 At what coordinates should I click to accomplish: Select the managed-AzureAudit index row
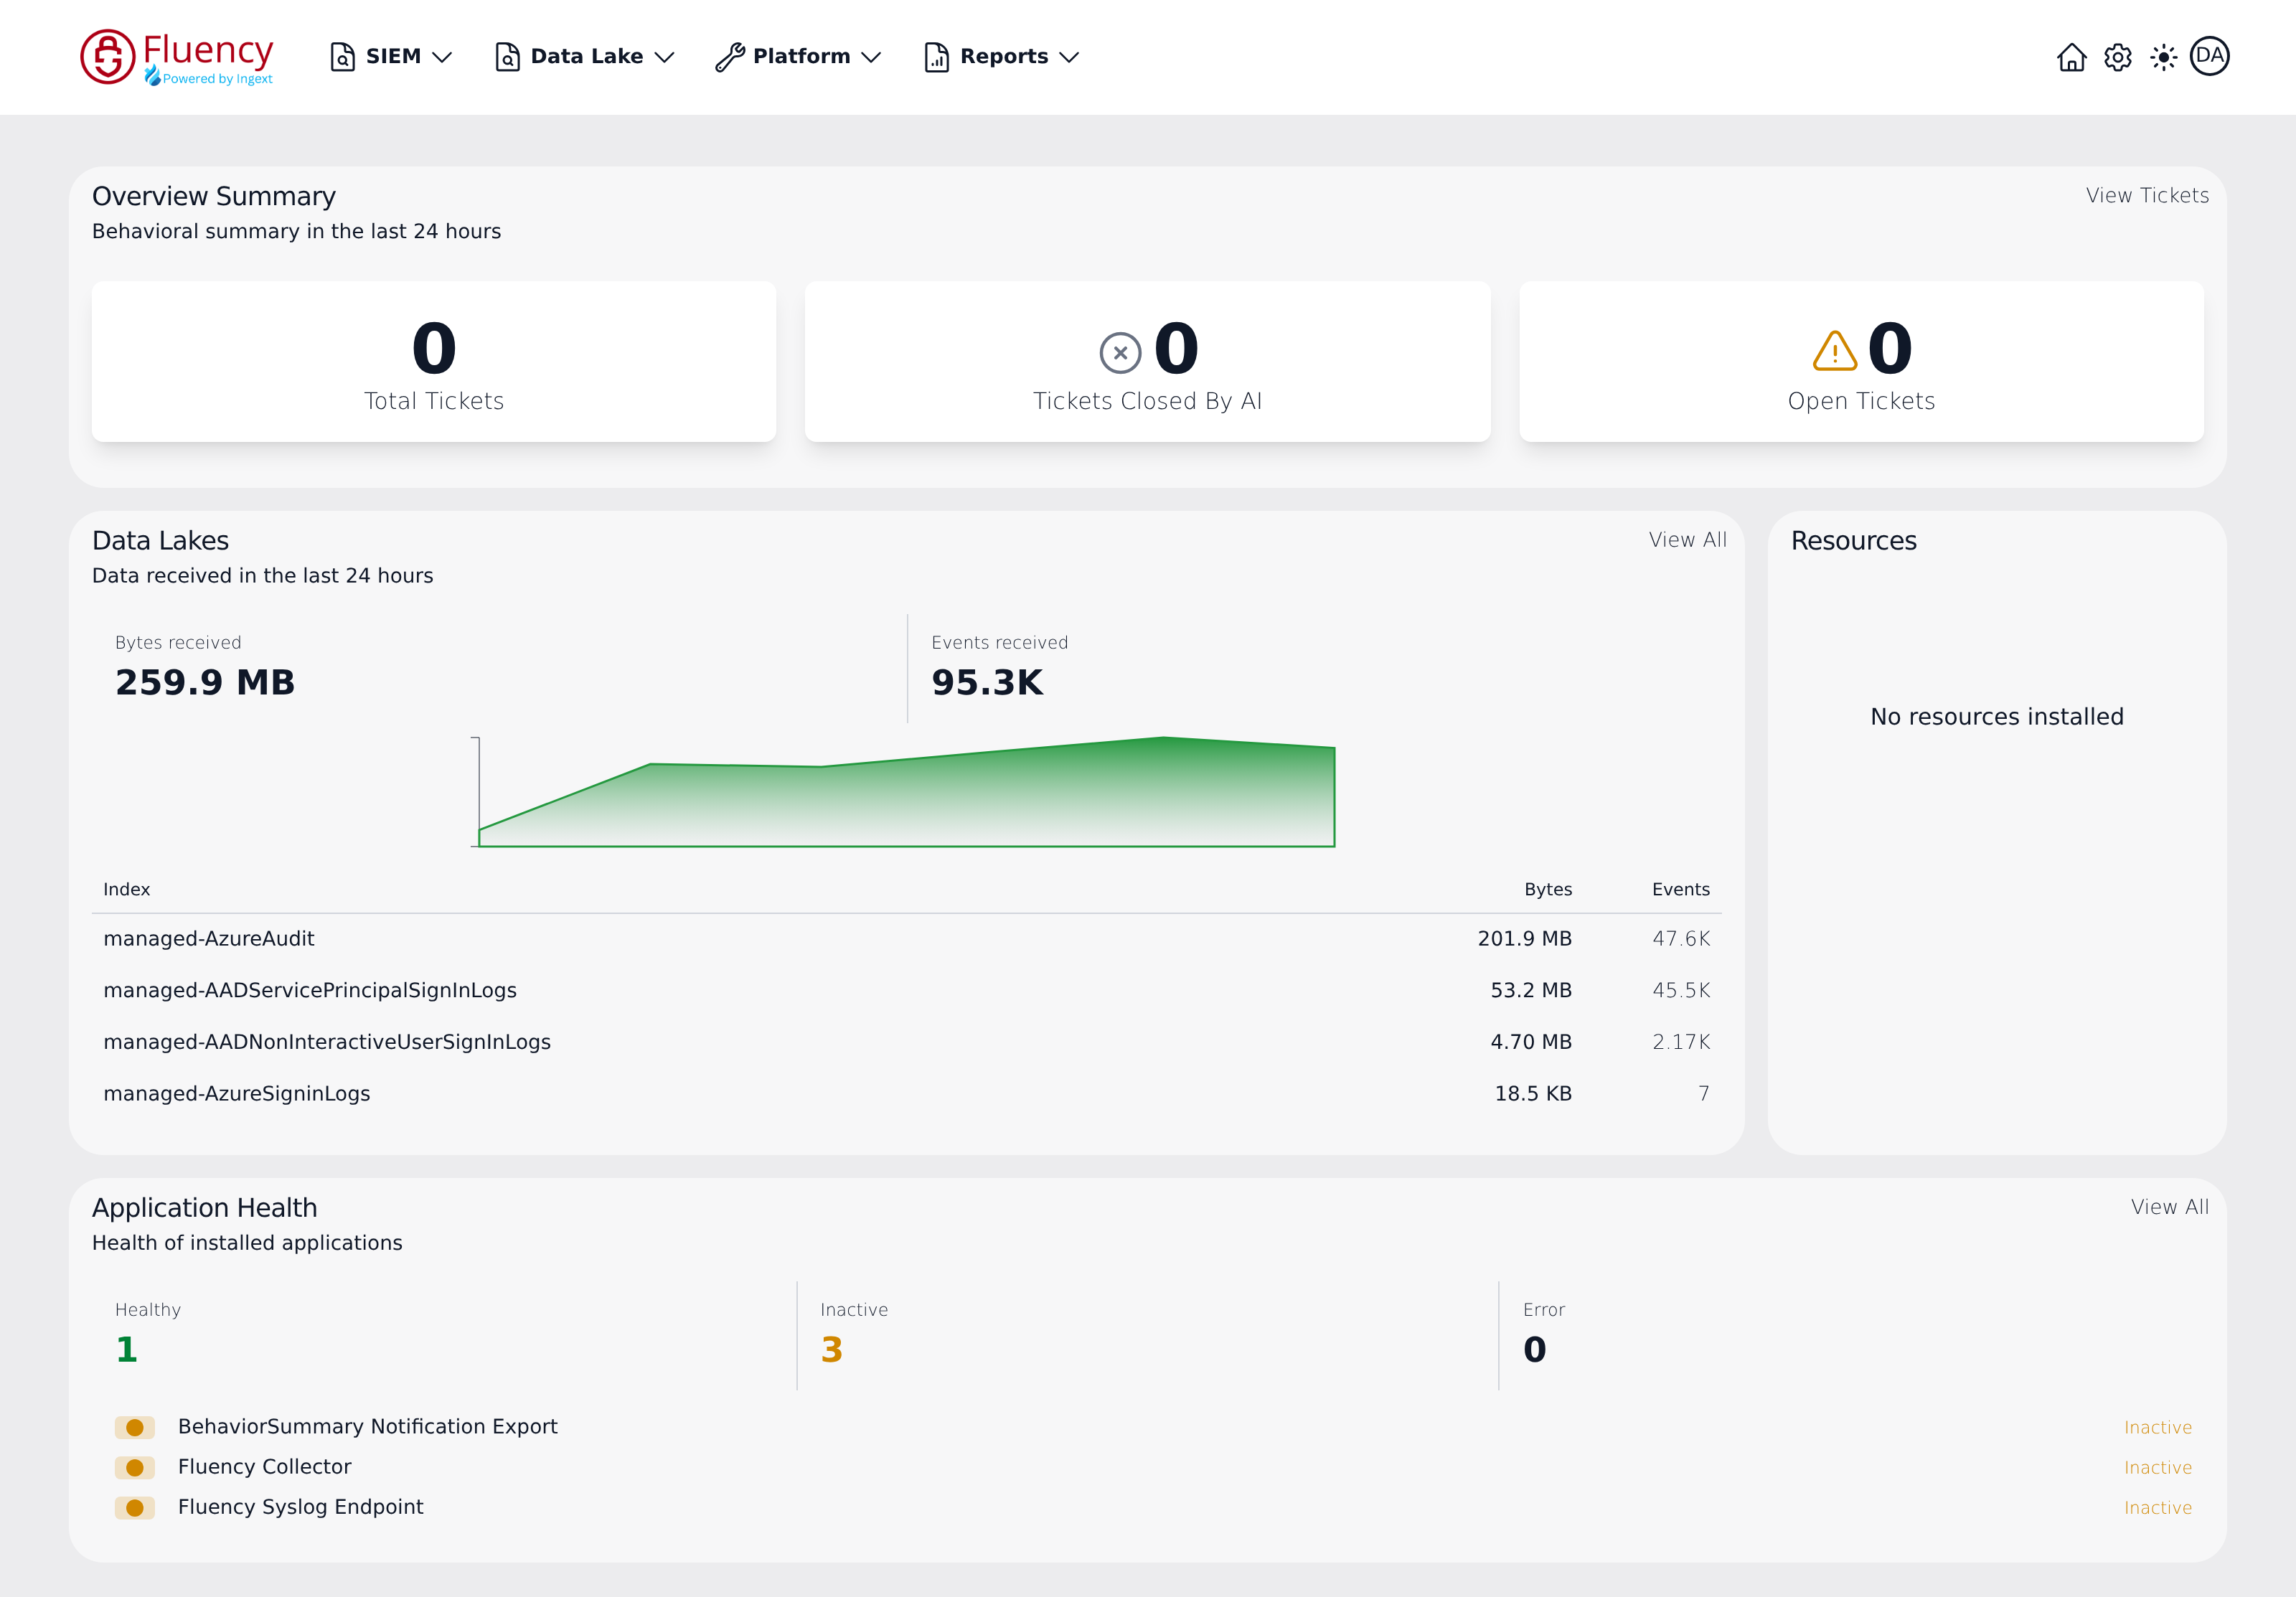[907, 938]
